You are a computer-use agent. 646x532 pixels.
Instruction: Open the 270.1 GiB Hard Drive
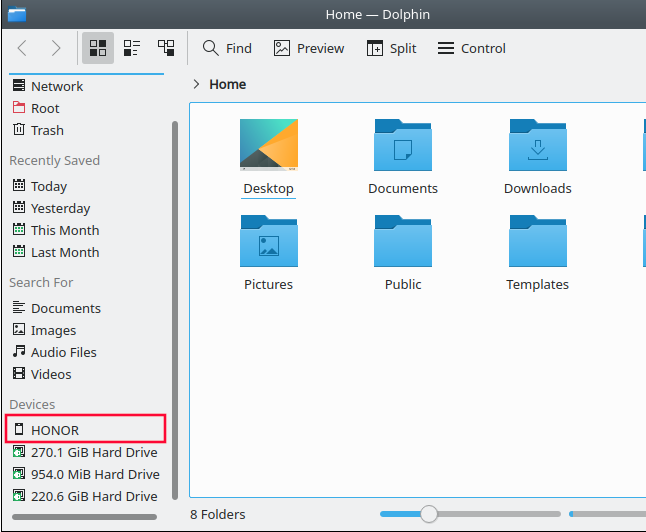click(86, 452)
